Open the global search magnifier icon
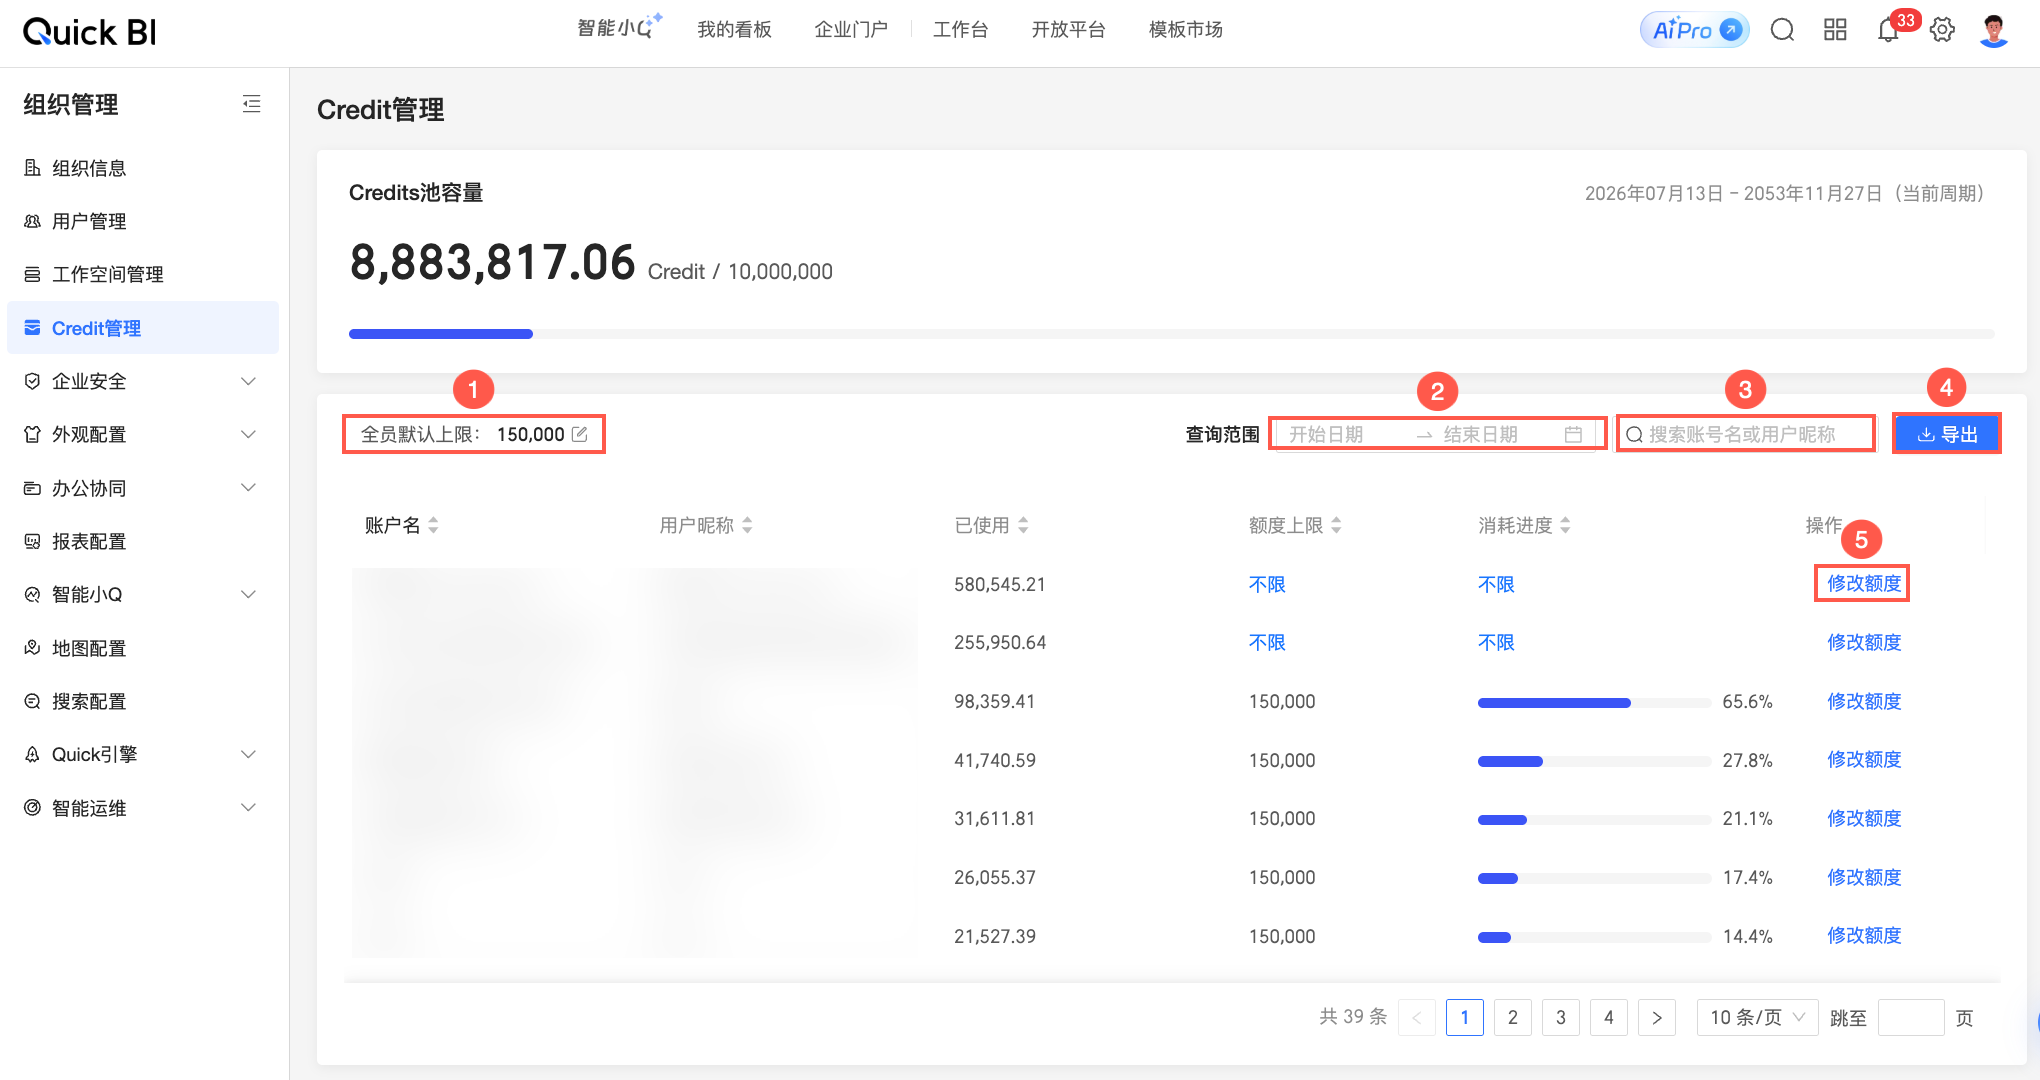 pyautogui.click(x=1782, y=30)
